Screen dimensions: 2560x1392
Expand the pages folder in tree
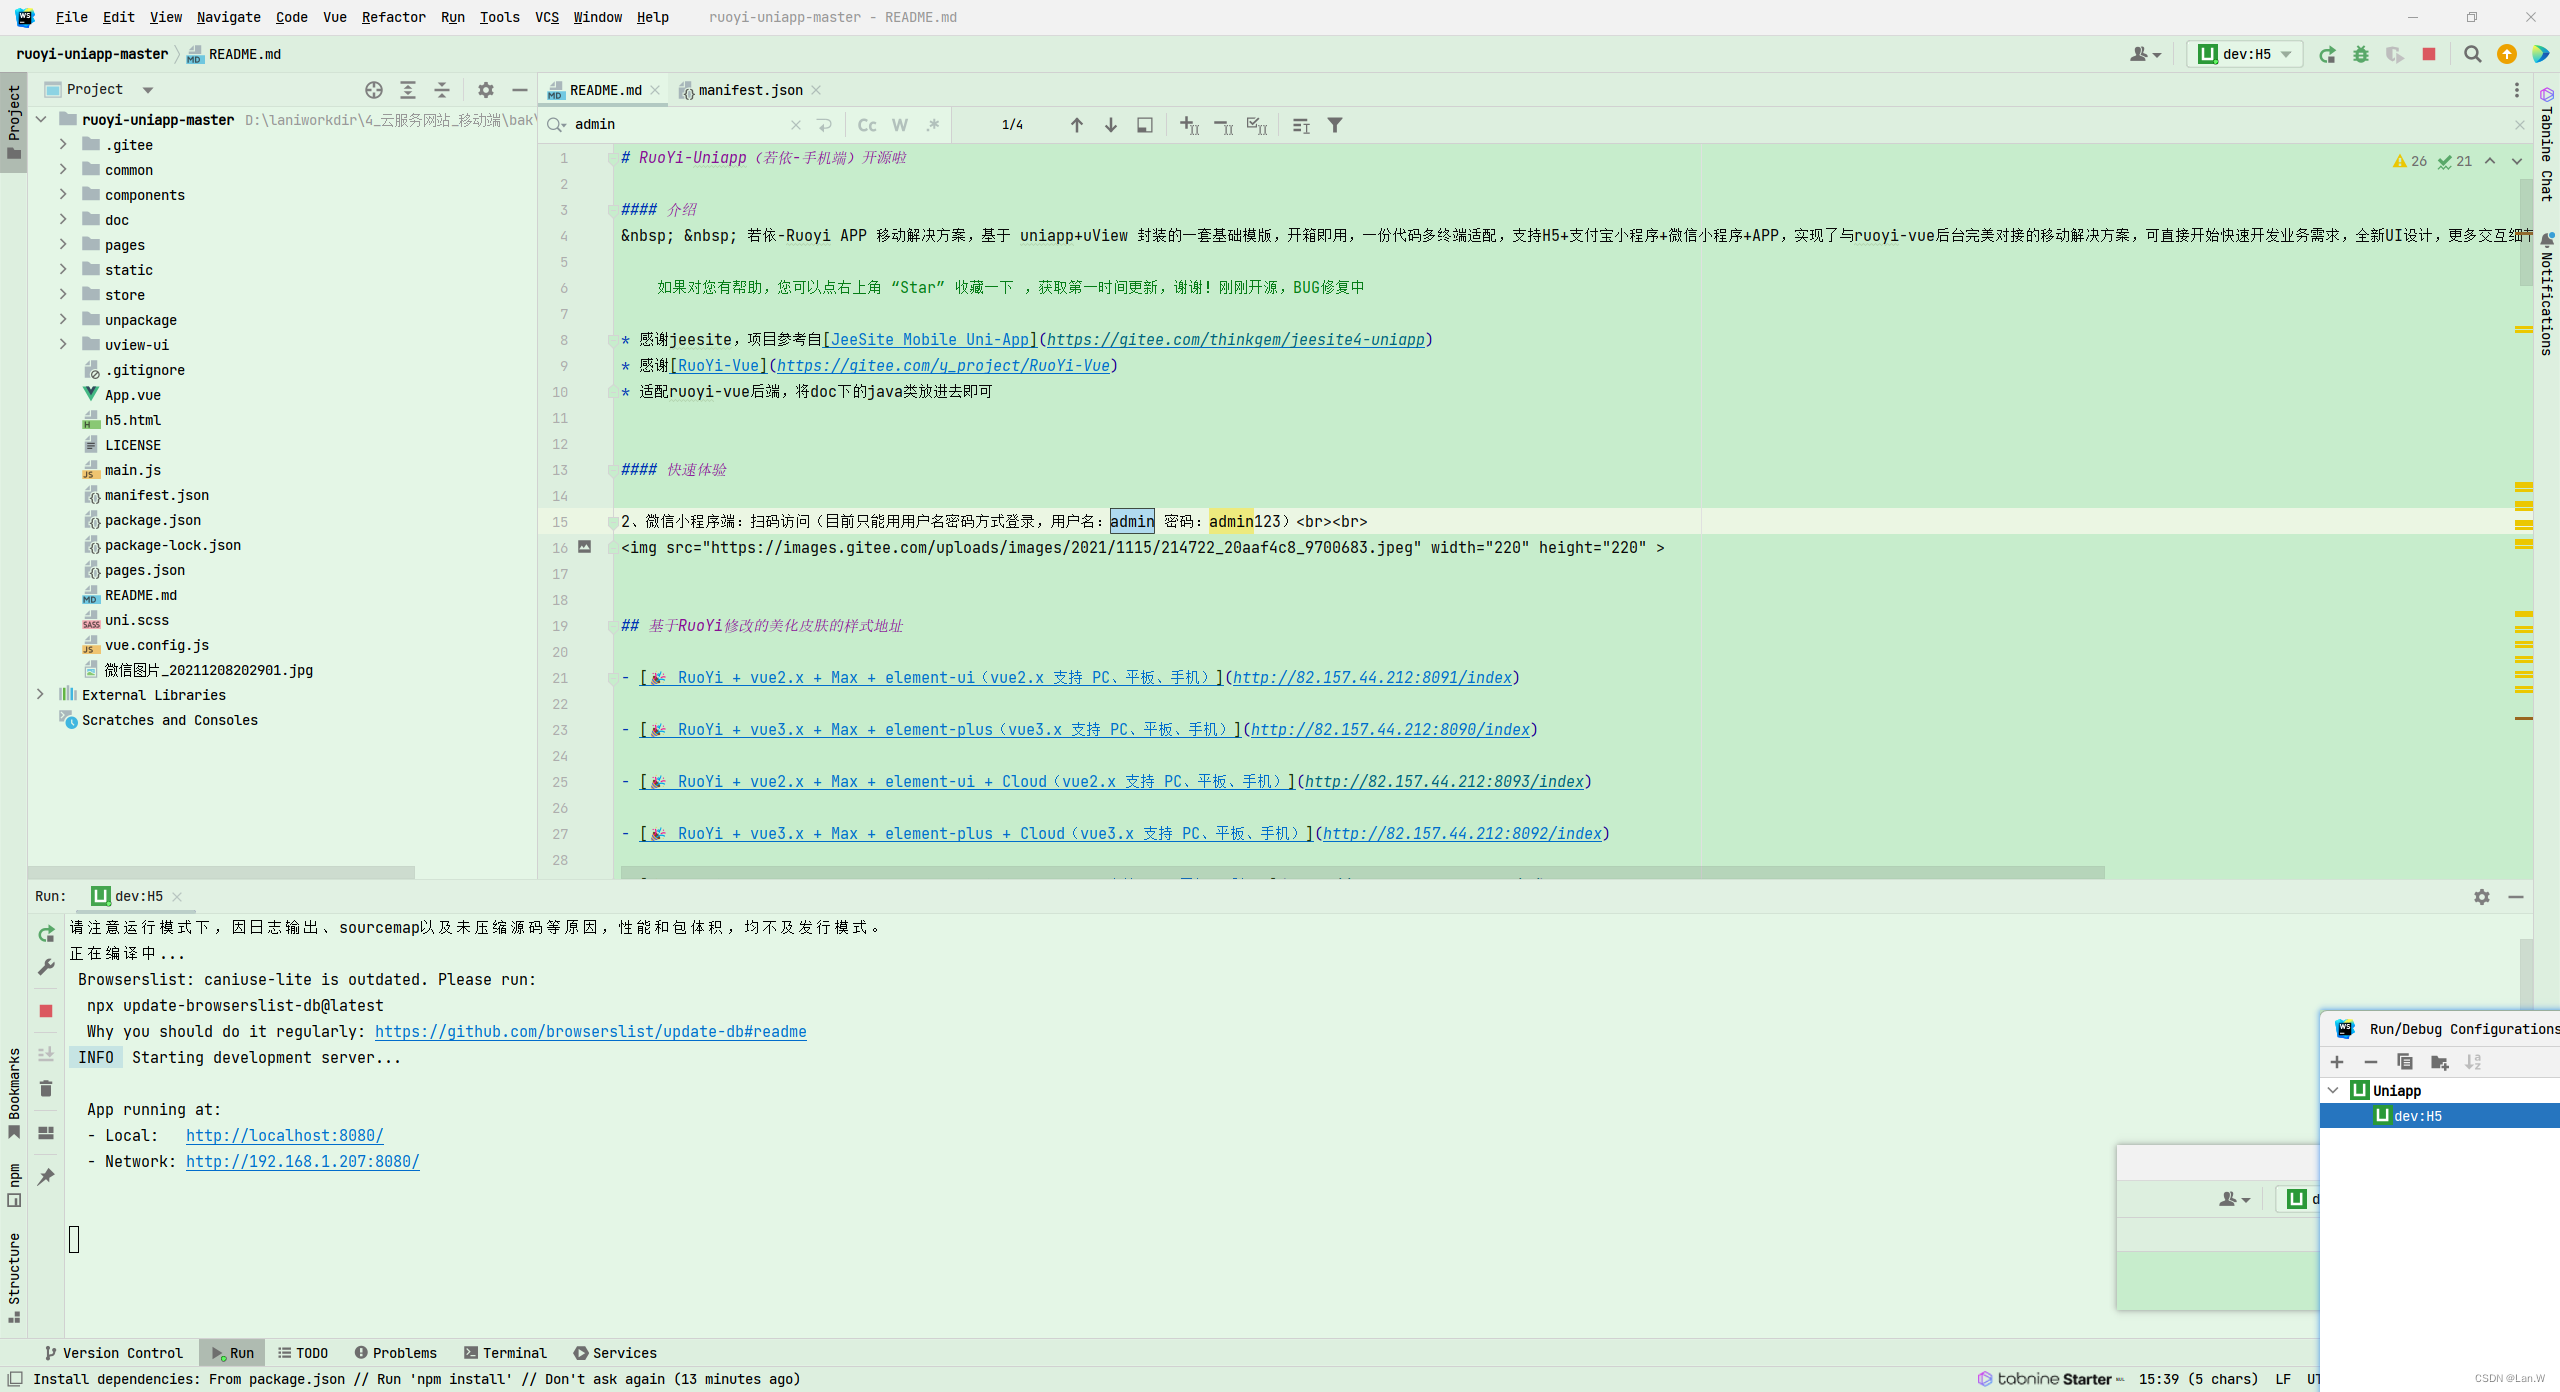[x=63, y=244]
